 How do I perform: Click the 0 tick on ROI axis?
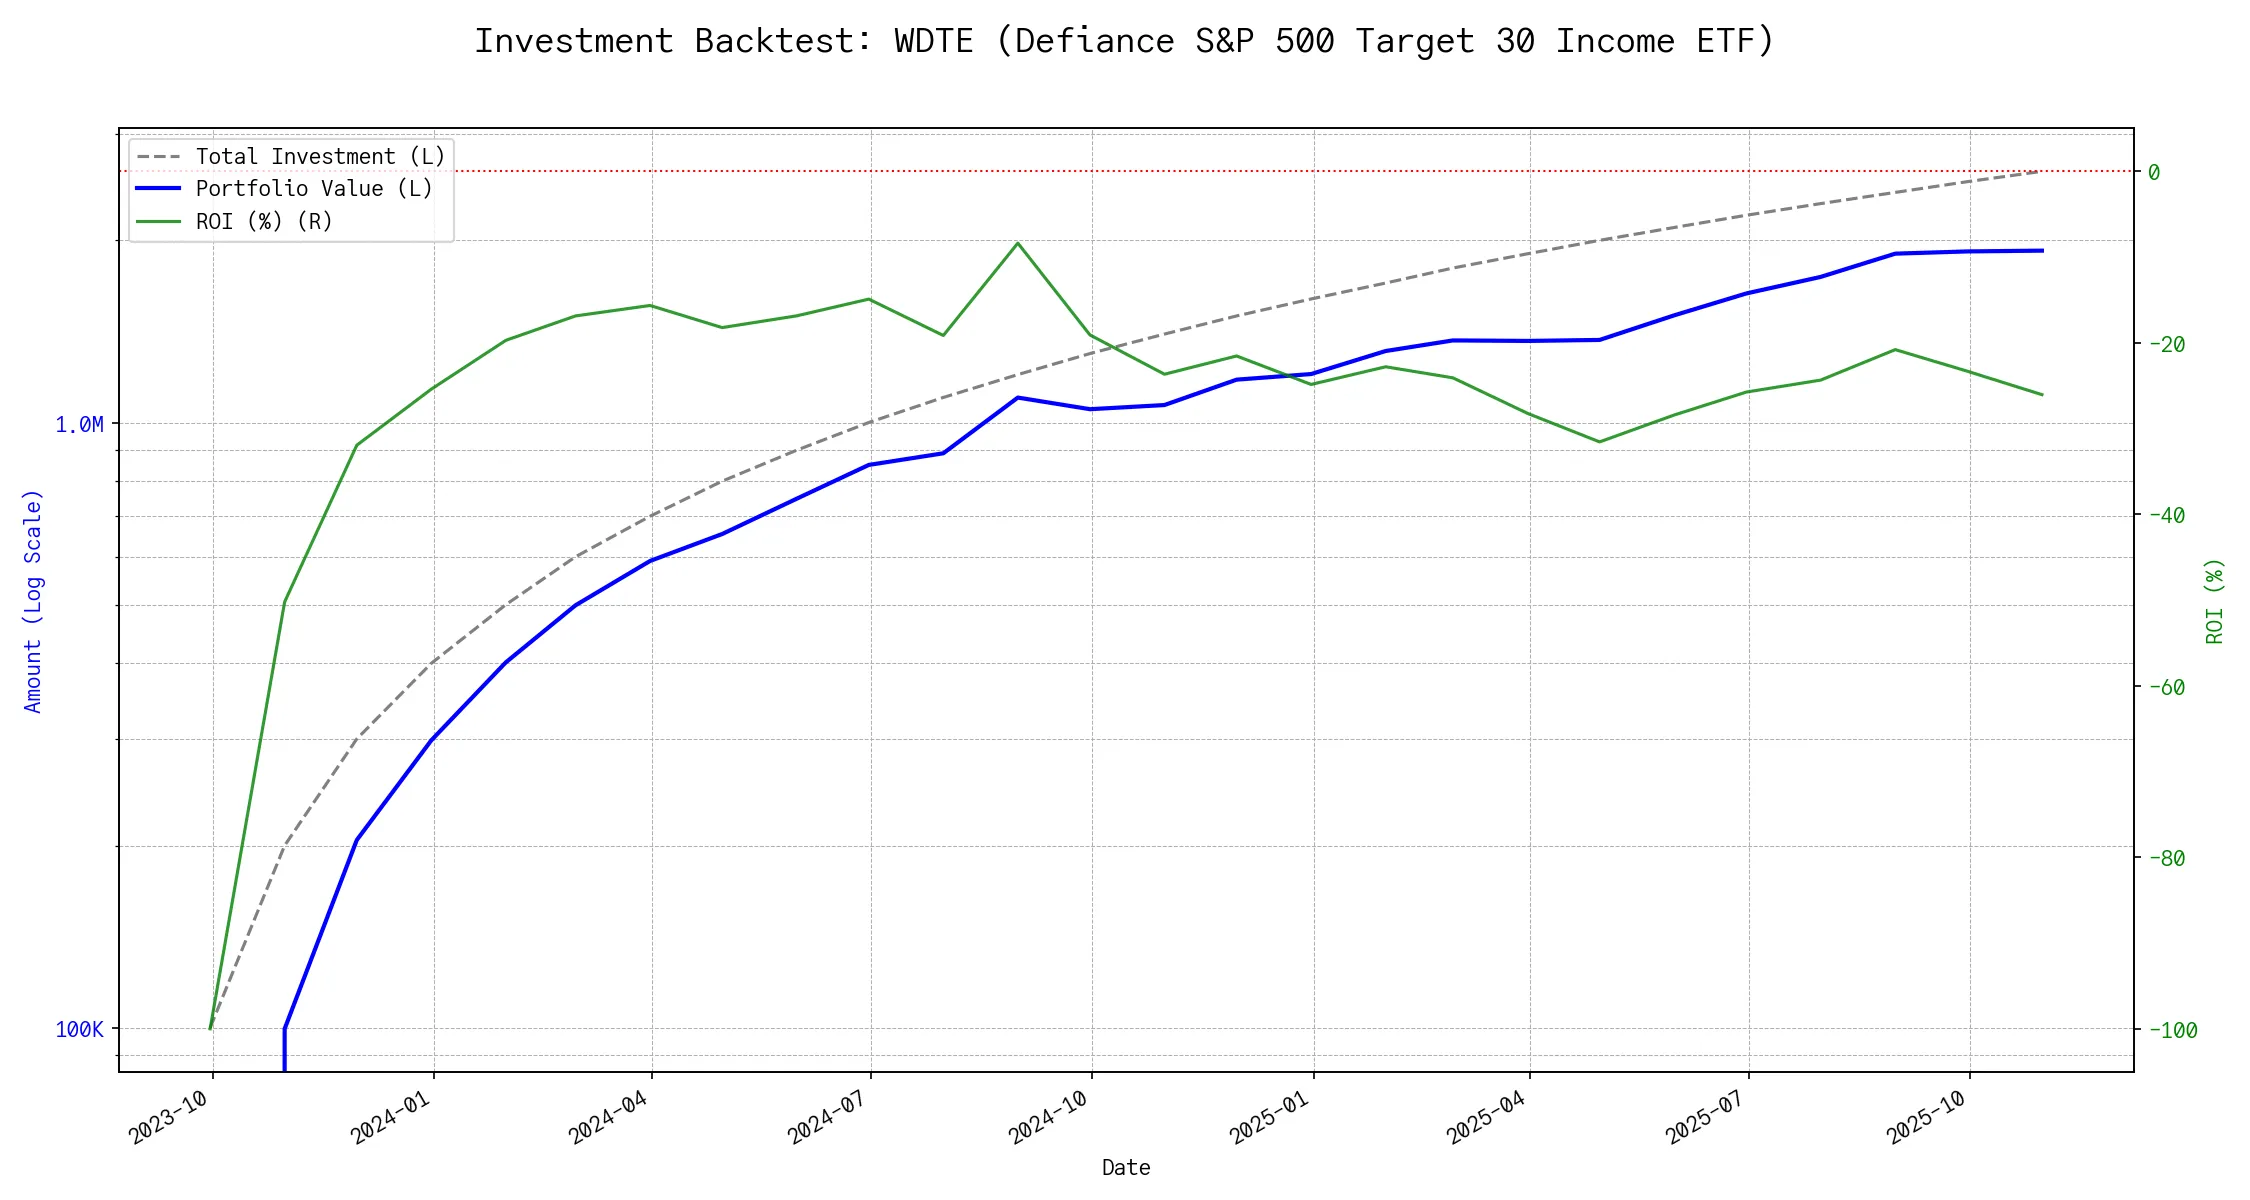[x=2154, y=173]
